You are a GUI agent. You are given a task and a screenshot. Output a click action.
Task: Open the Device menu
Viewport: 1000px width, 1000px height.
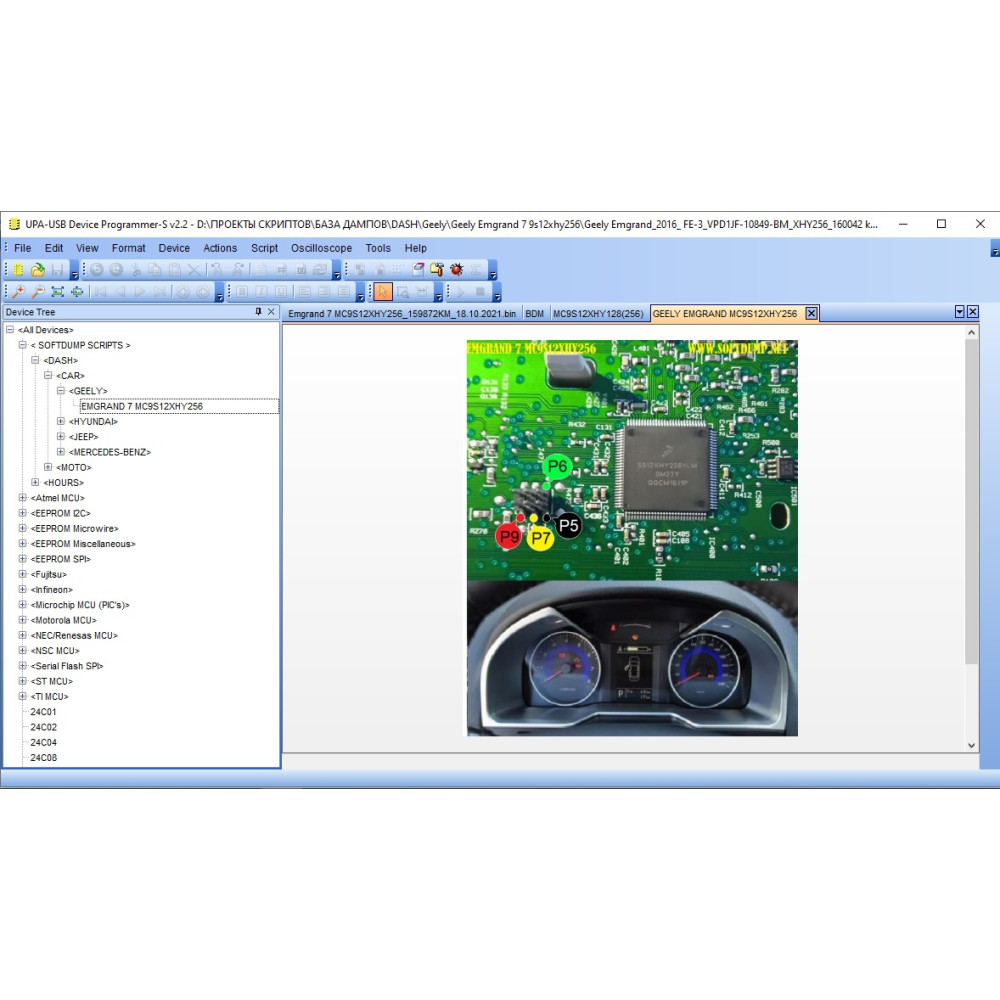pos(174,248)
